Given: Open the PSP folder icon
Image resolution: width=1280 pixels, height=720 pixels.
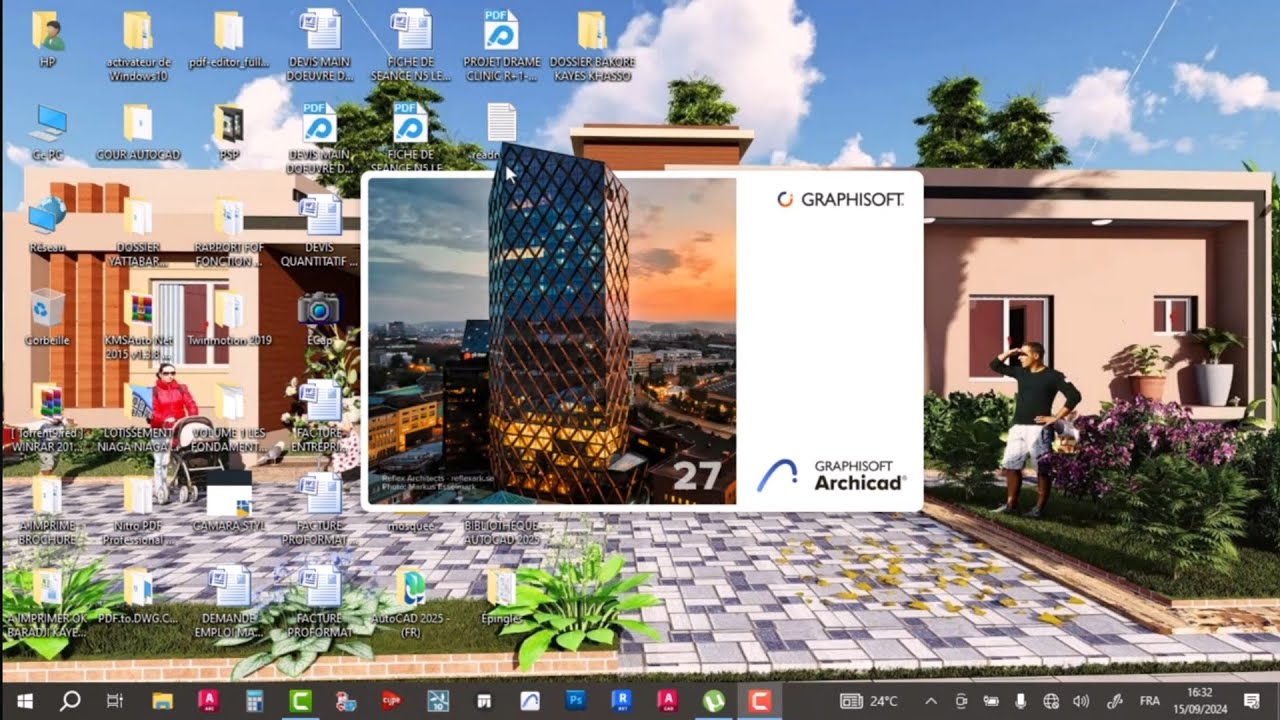Looking at the screenshot, I should pyautogui.click(x=228, y=123).
